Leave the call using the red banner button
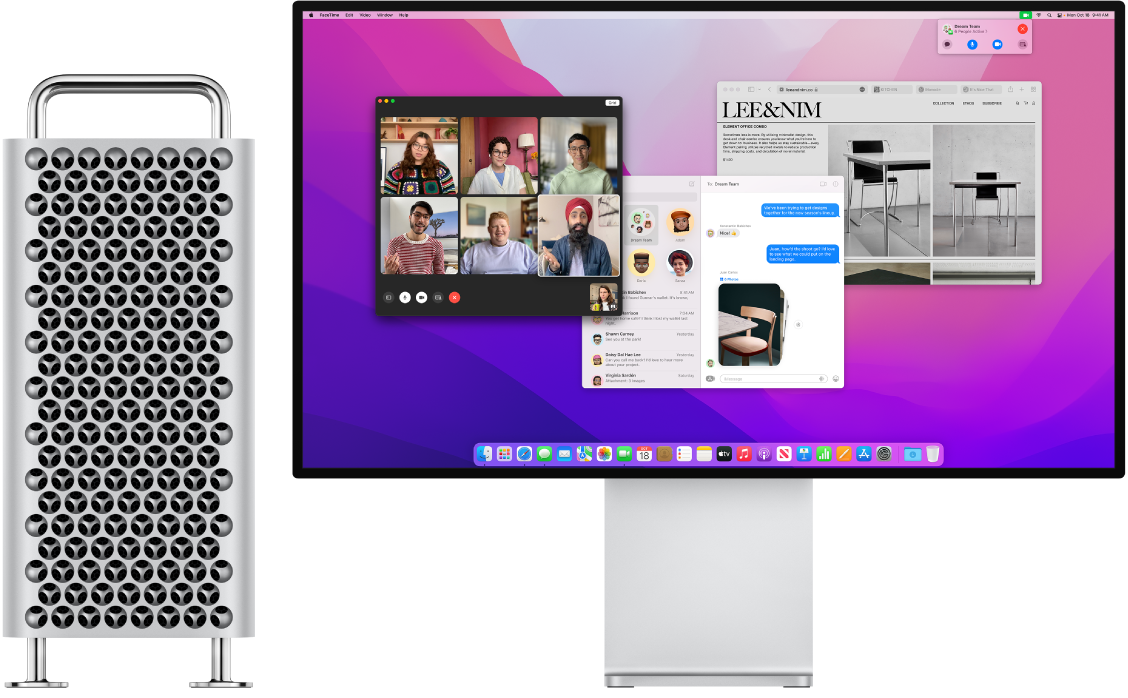The image size is (1128, 698). [1022, 29]
